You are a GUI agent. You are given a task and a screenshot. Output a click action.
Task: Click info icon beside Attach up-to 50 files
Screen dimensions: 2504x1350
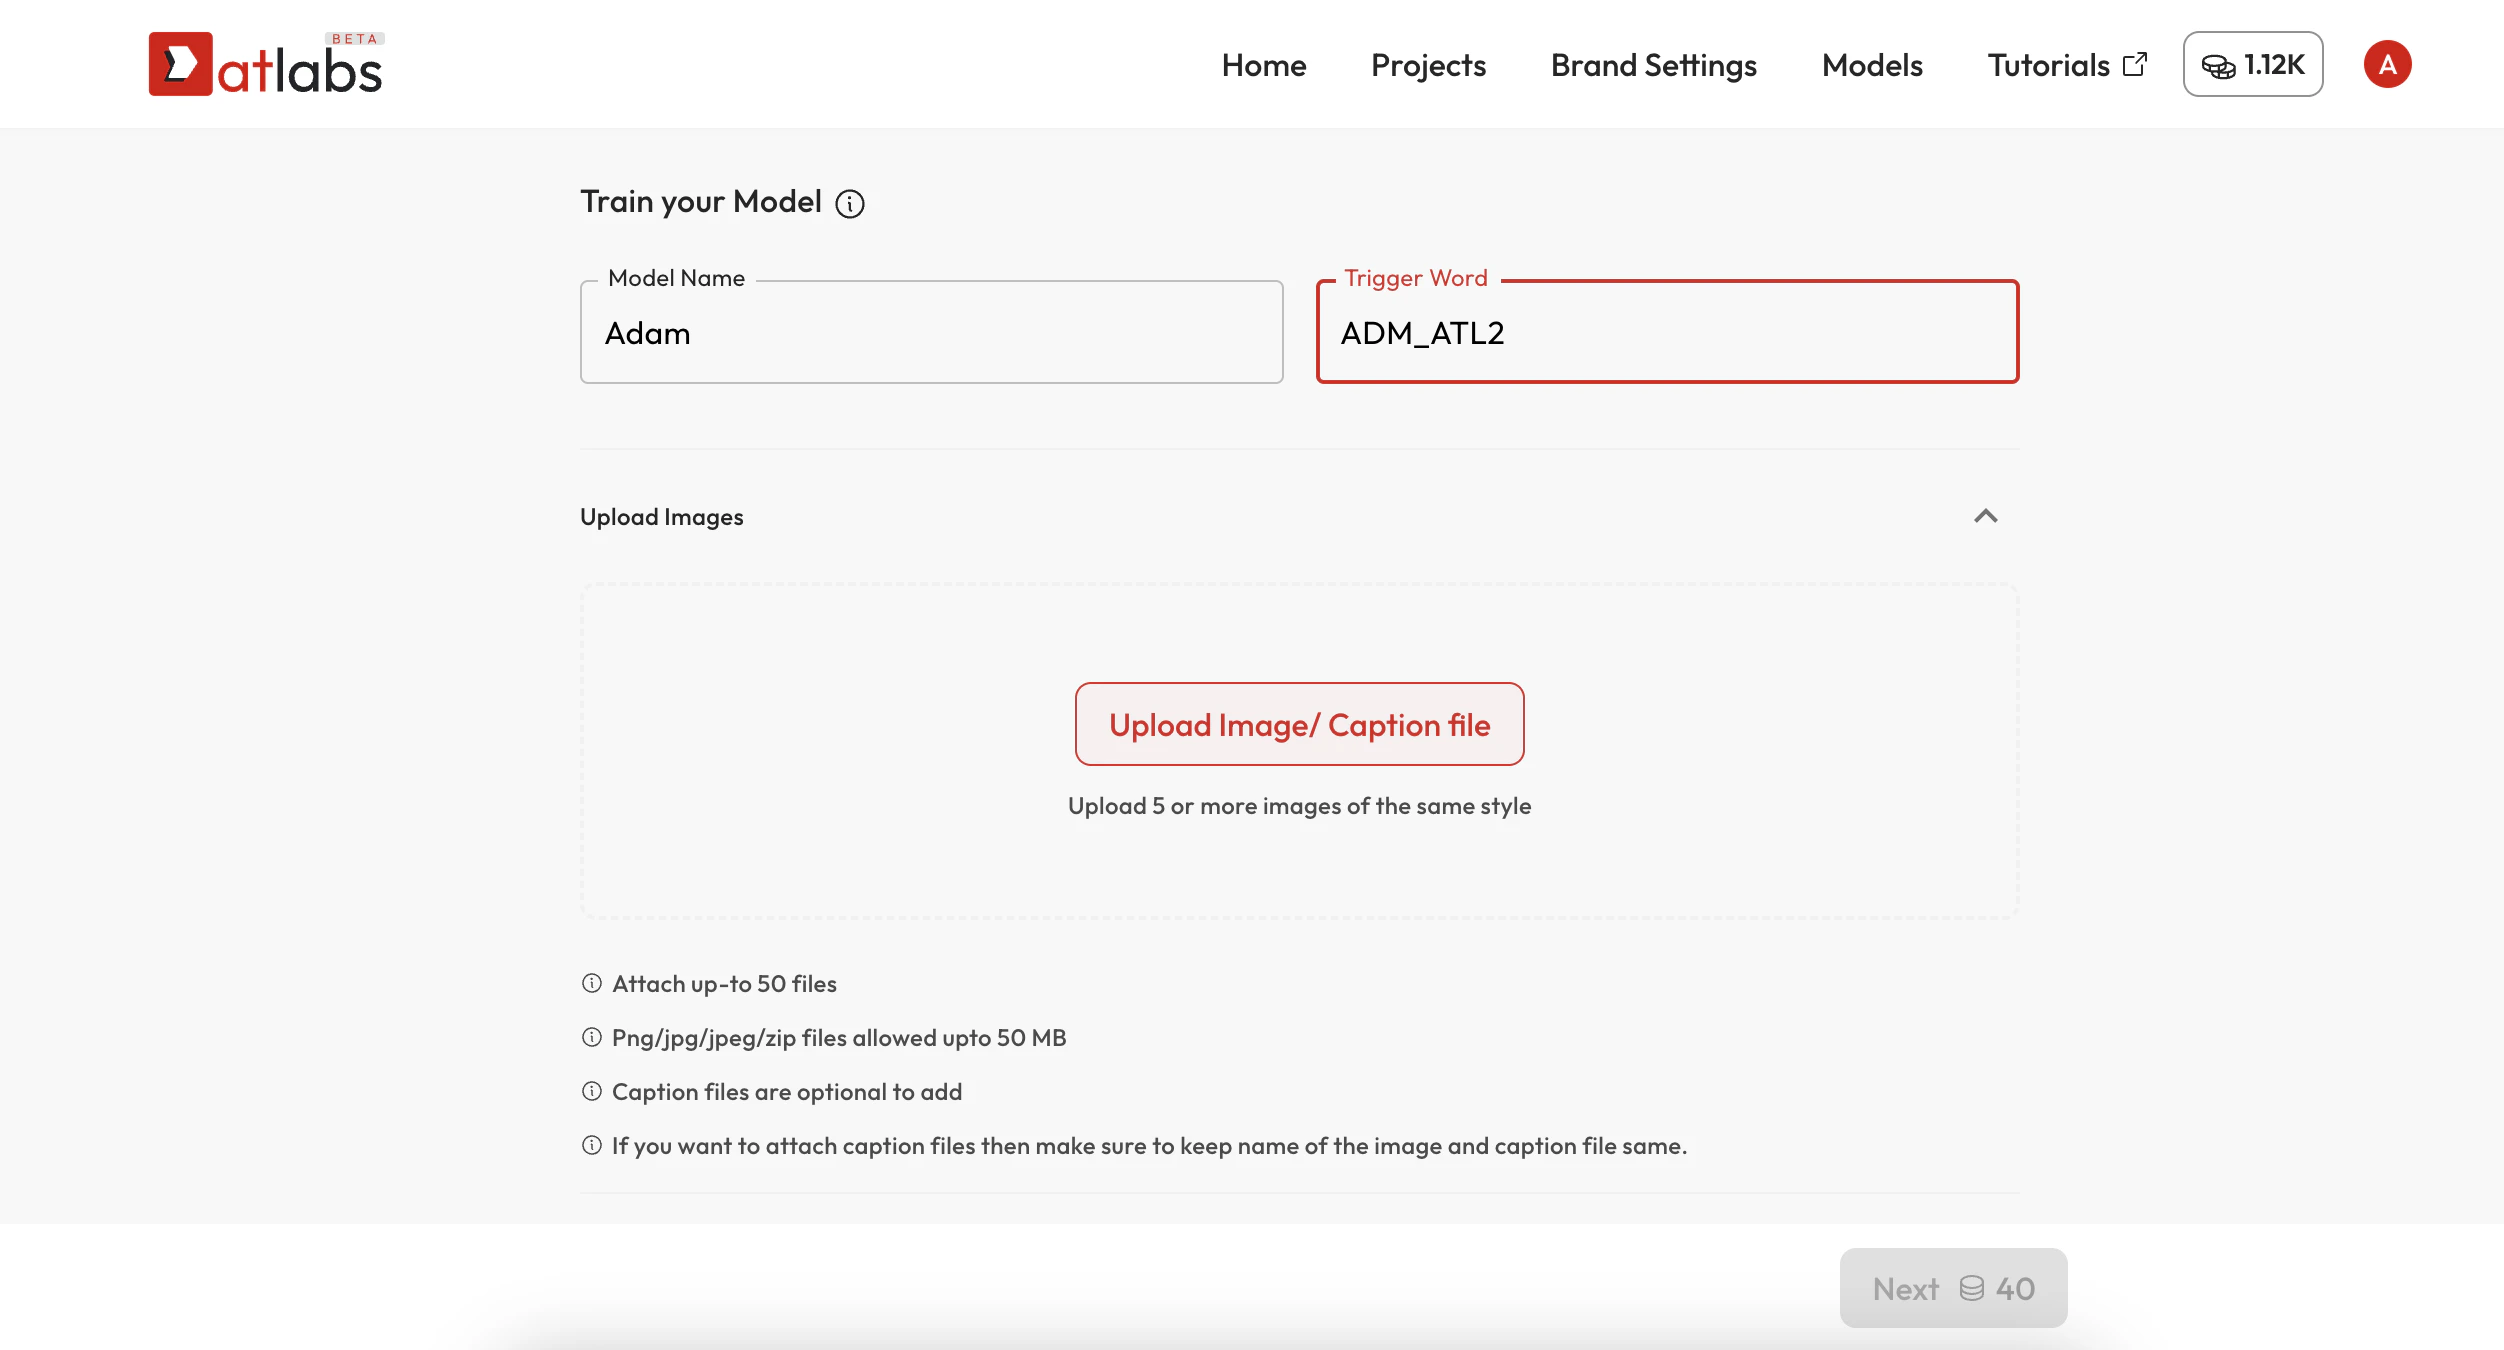click(592, 983)
